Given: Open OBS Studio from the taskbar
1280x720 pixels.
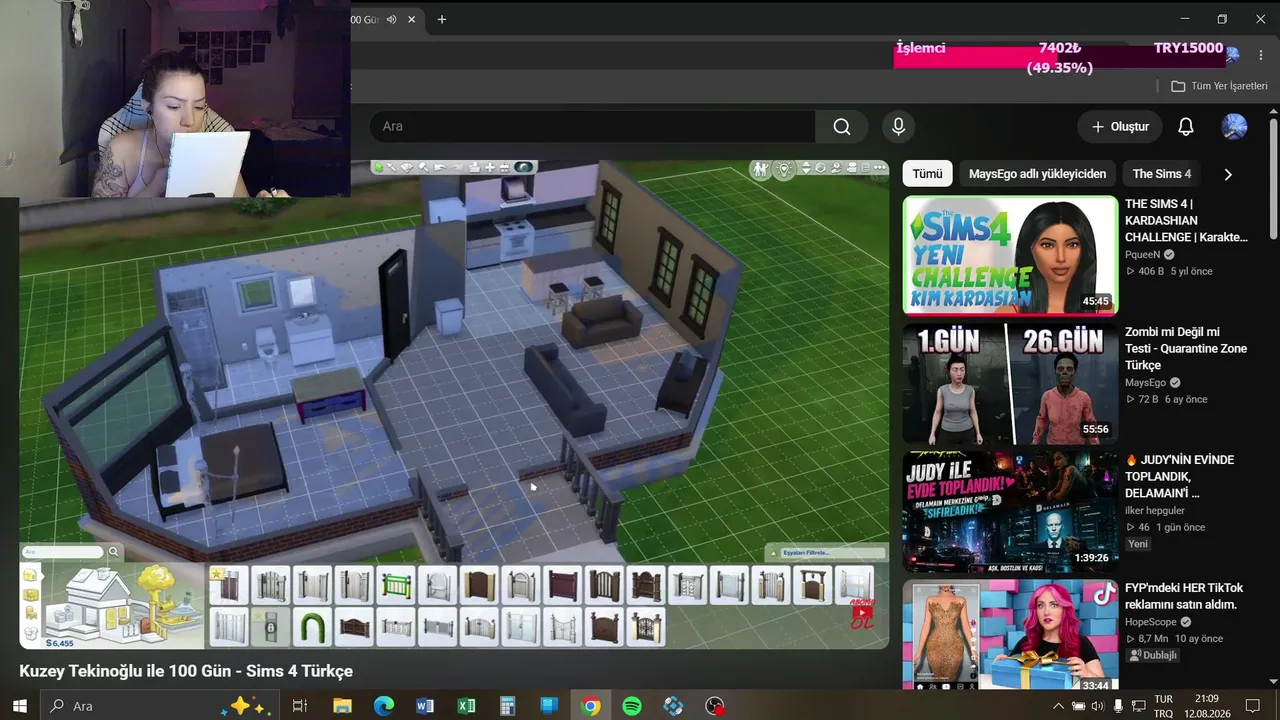Looking at the screenshot, I should pos(715,706).
